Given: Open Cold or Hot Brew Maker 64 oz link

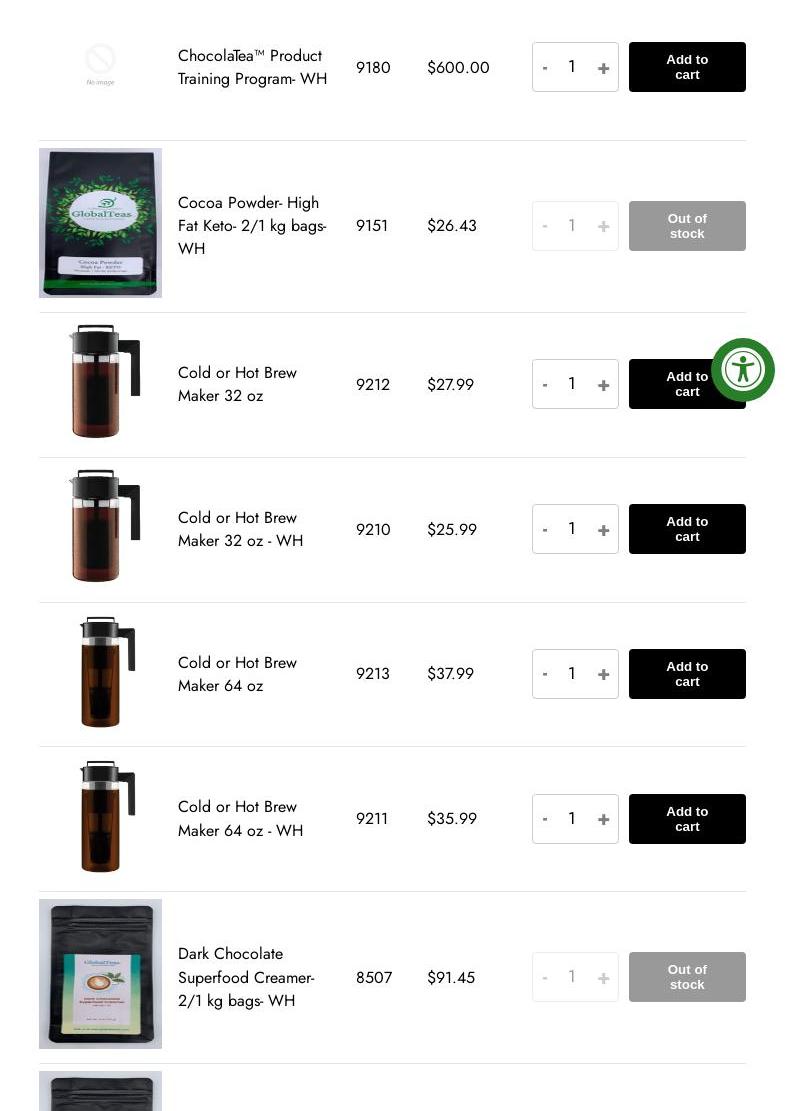Looking at the screenshot, I should point(237,674).
